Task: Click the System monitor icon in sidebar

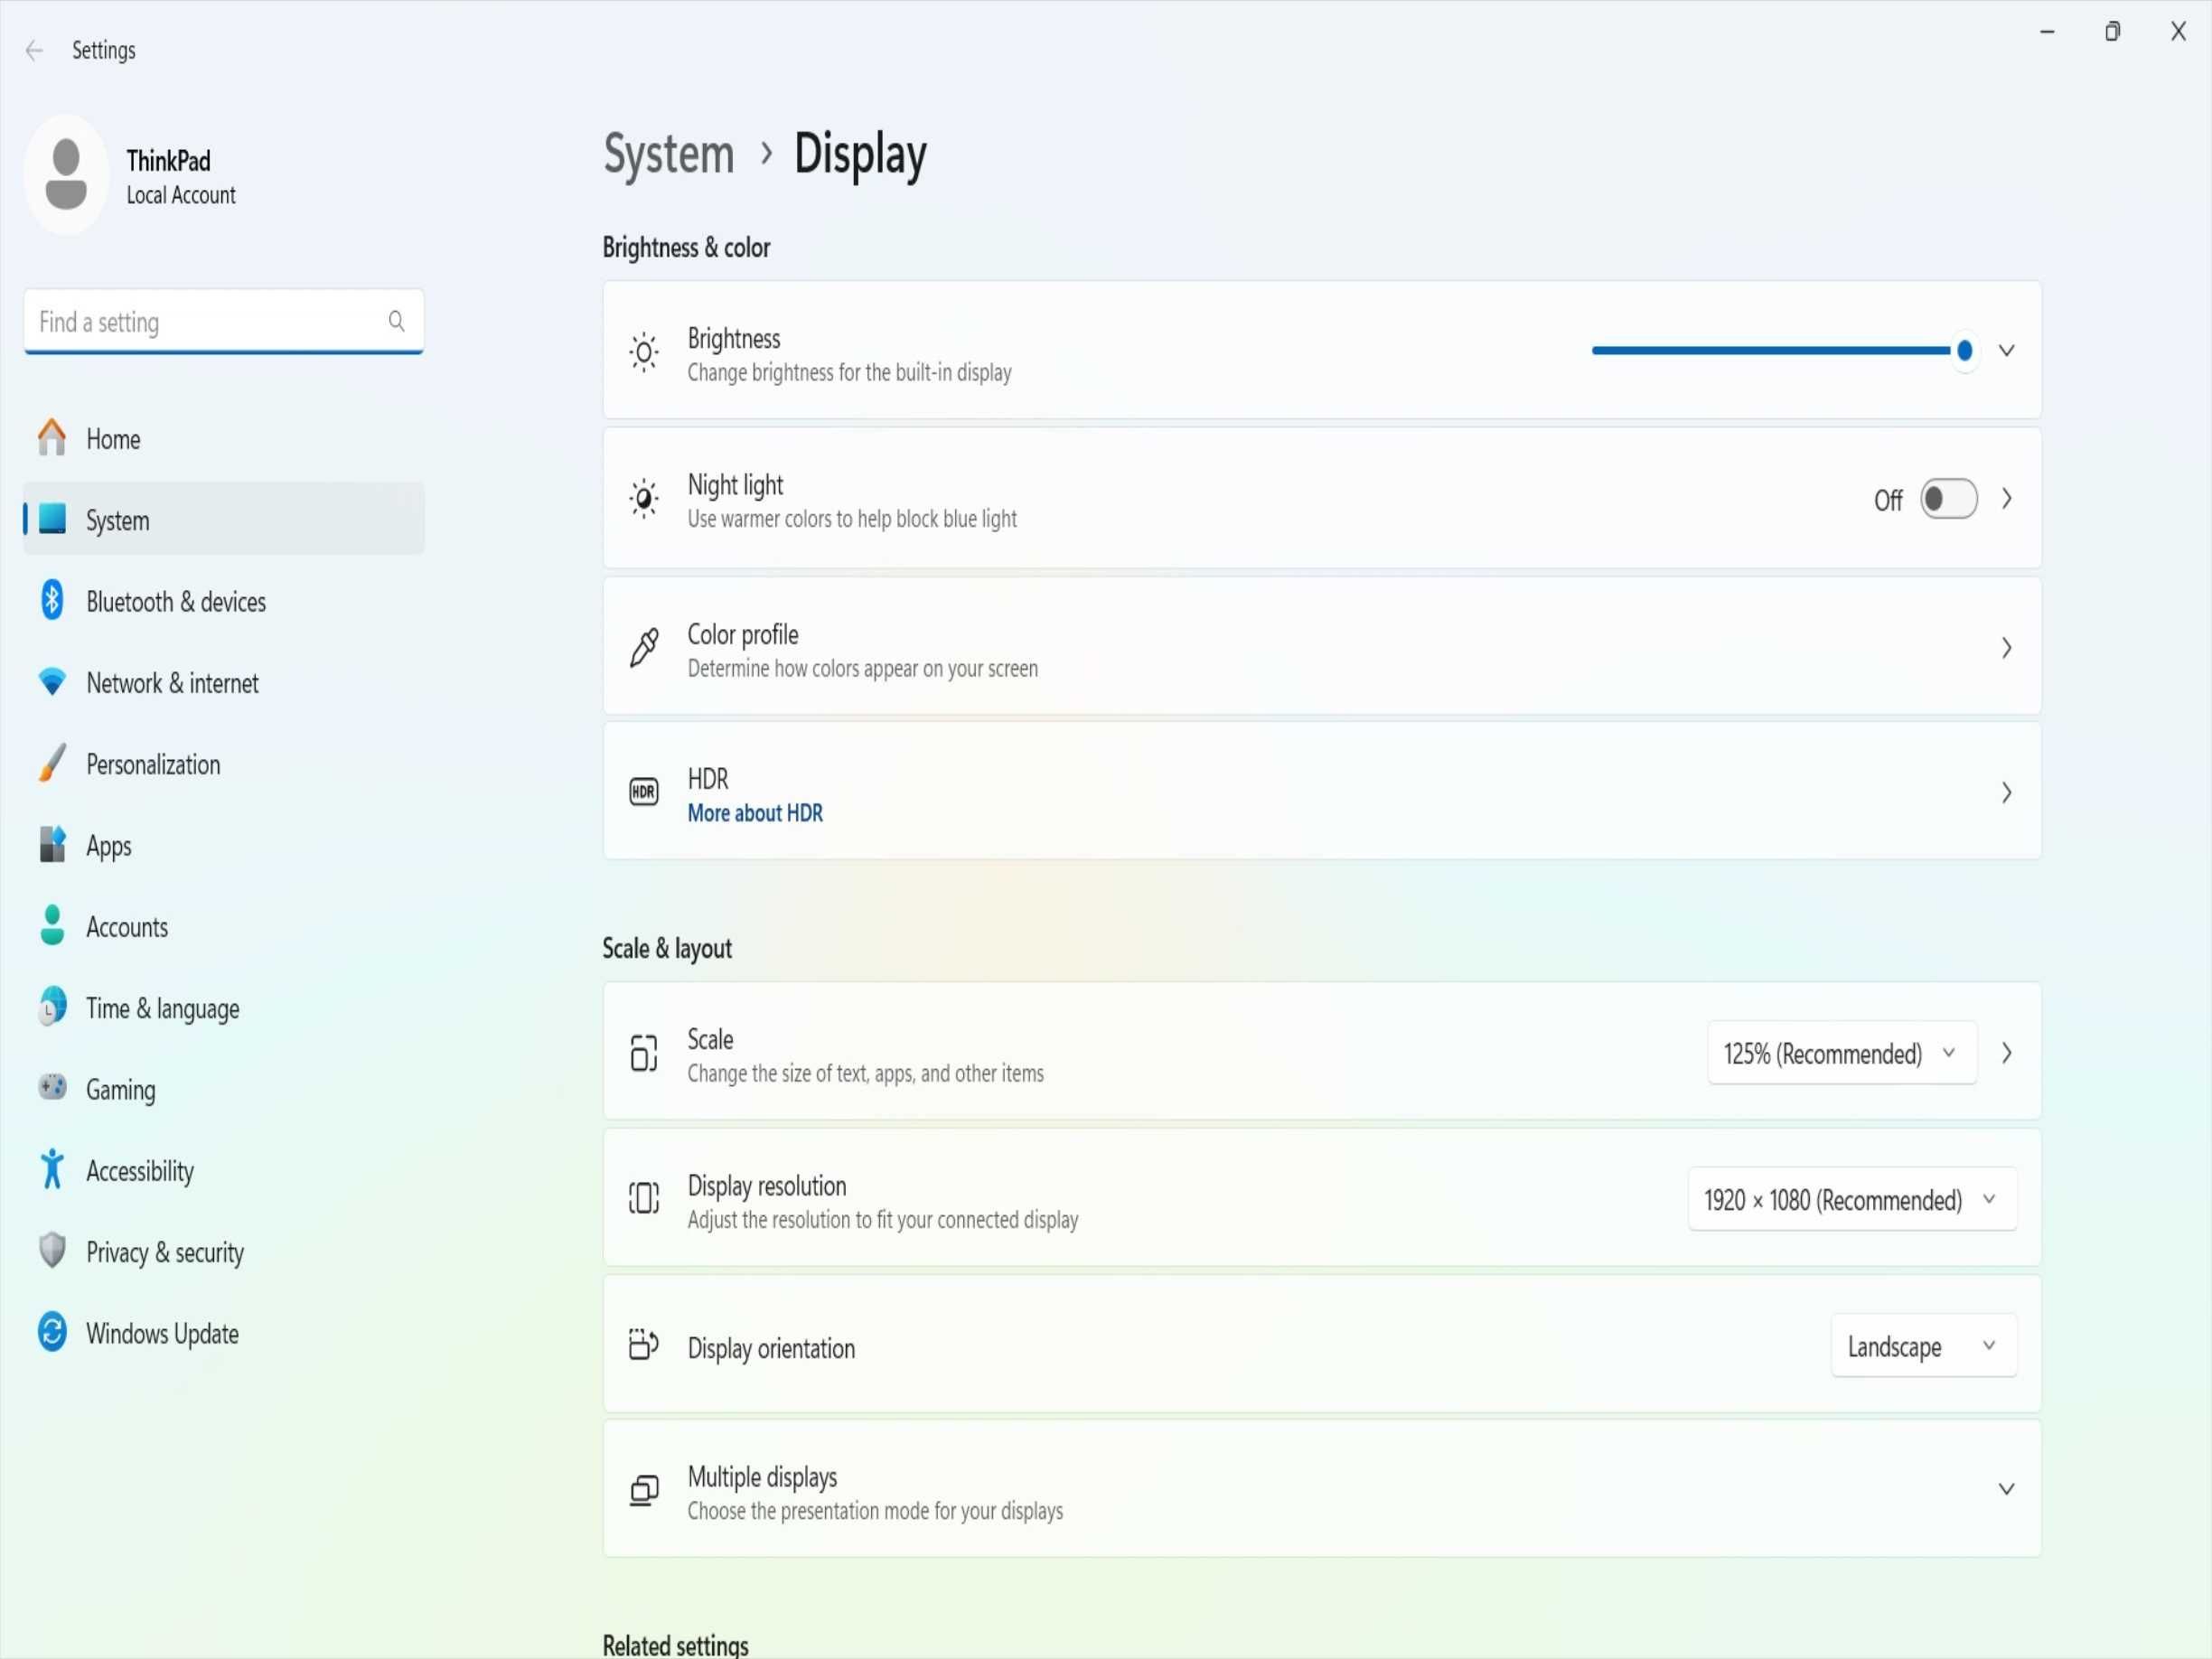Action: [x=52, y=519]
